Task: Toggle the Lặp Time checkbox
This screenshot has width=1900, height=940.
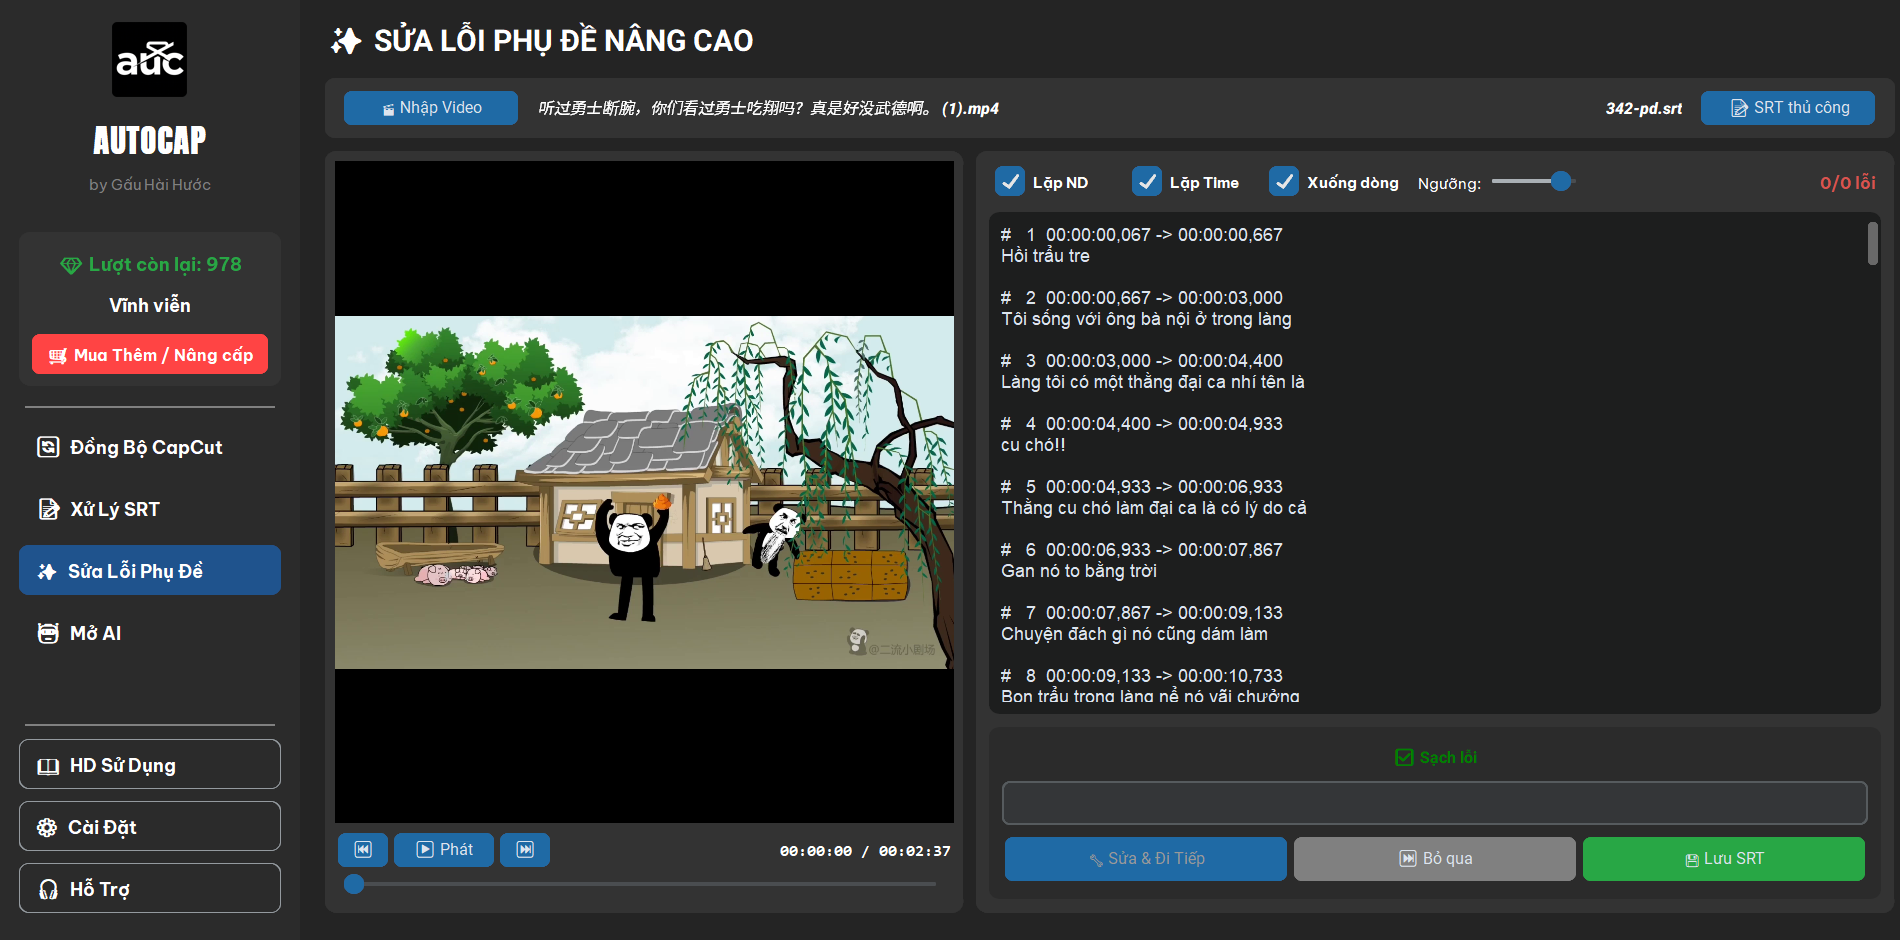Action: tap(1147, 182)
